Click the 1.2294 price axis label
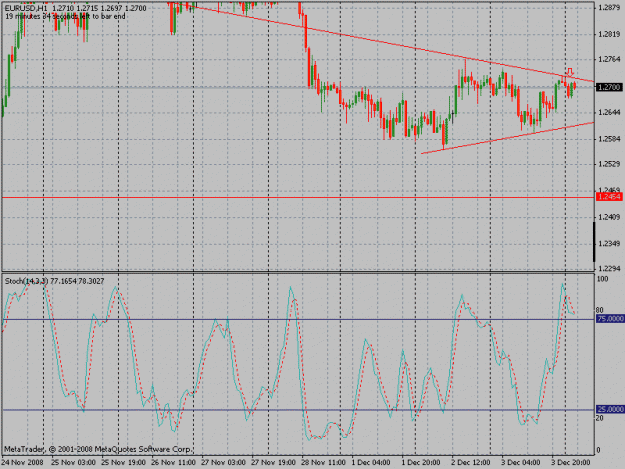 point(609,269)
